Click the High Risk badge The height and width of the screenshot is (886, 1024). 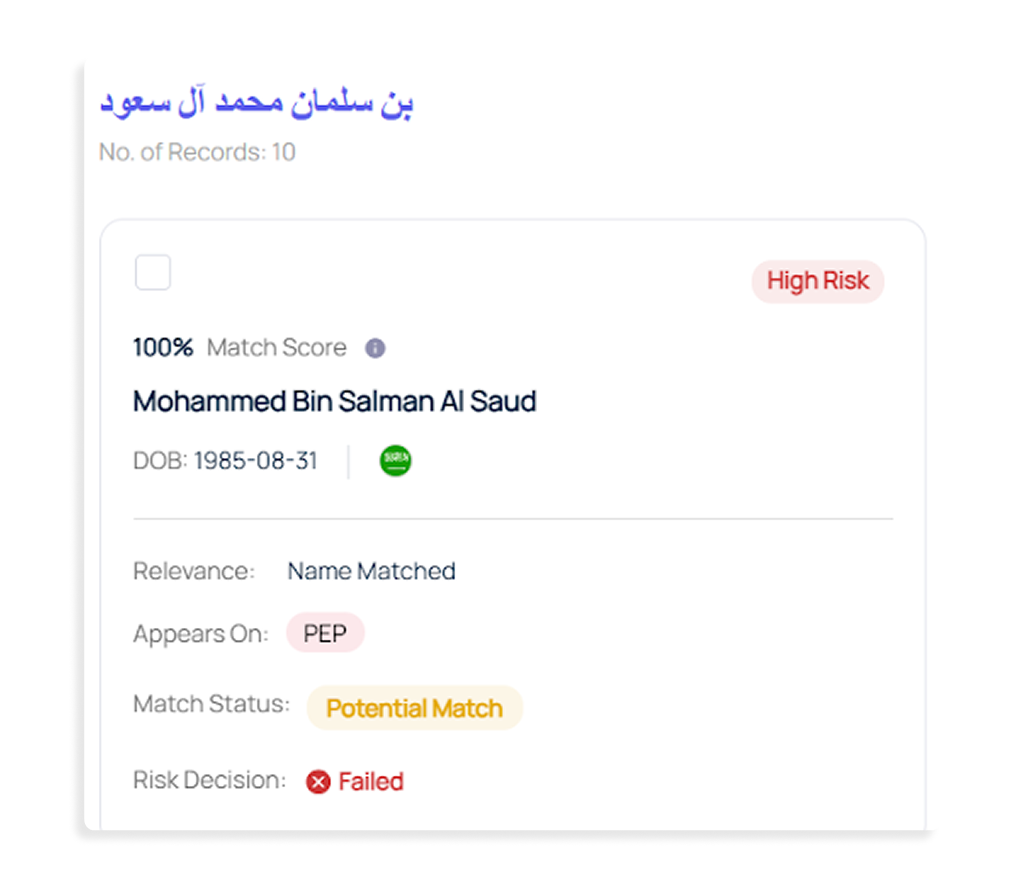click(x=818, y=282)
